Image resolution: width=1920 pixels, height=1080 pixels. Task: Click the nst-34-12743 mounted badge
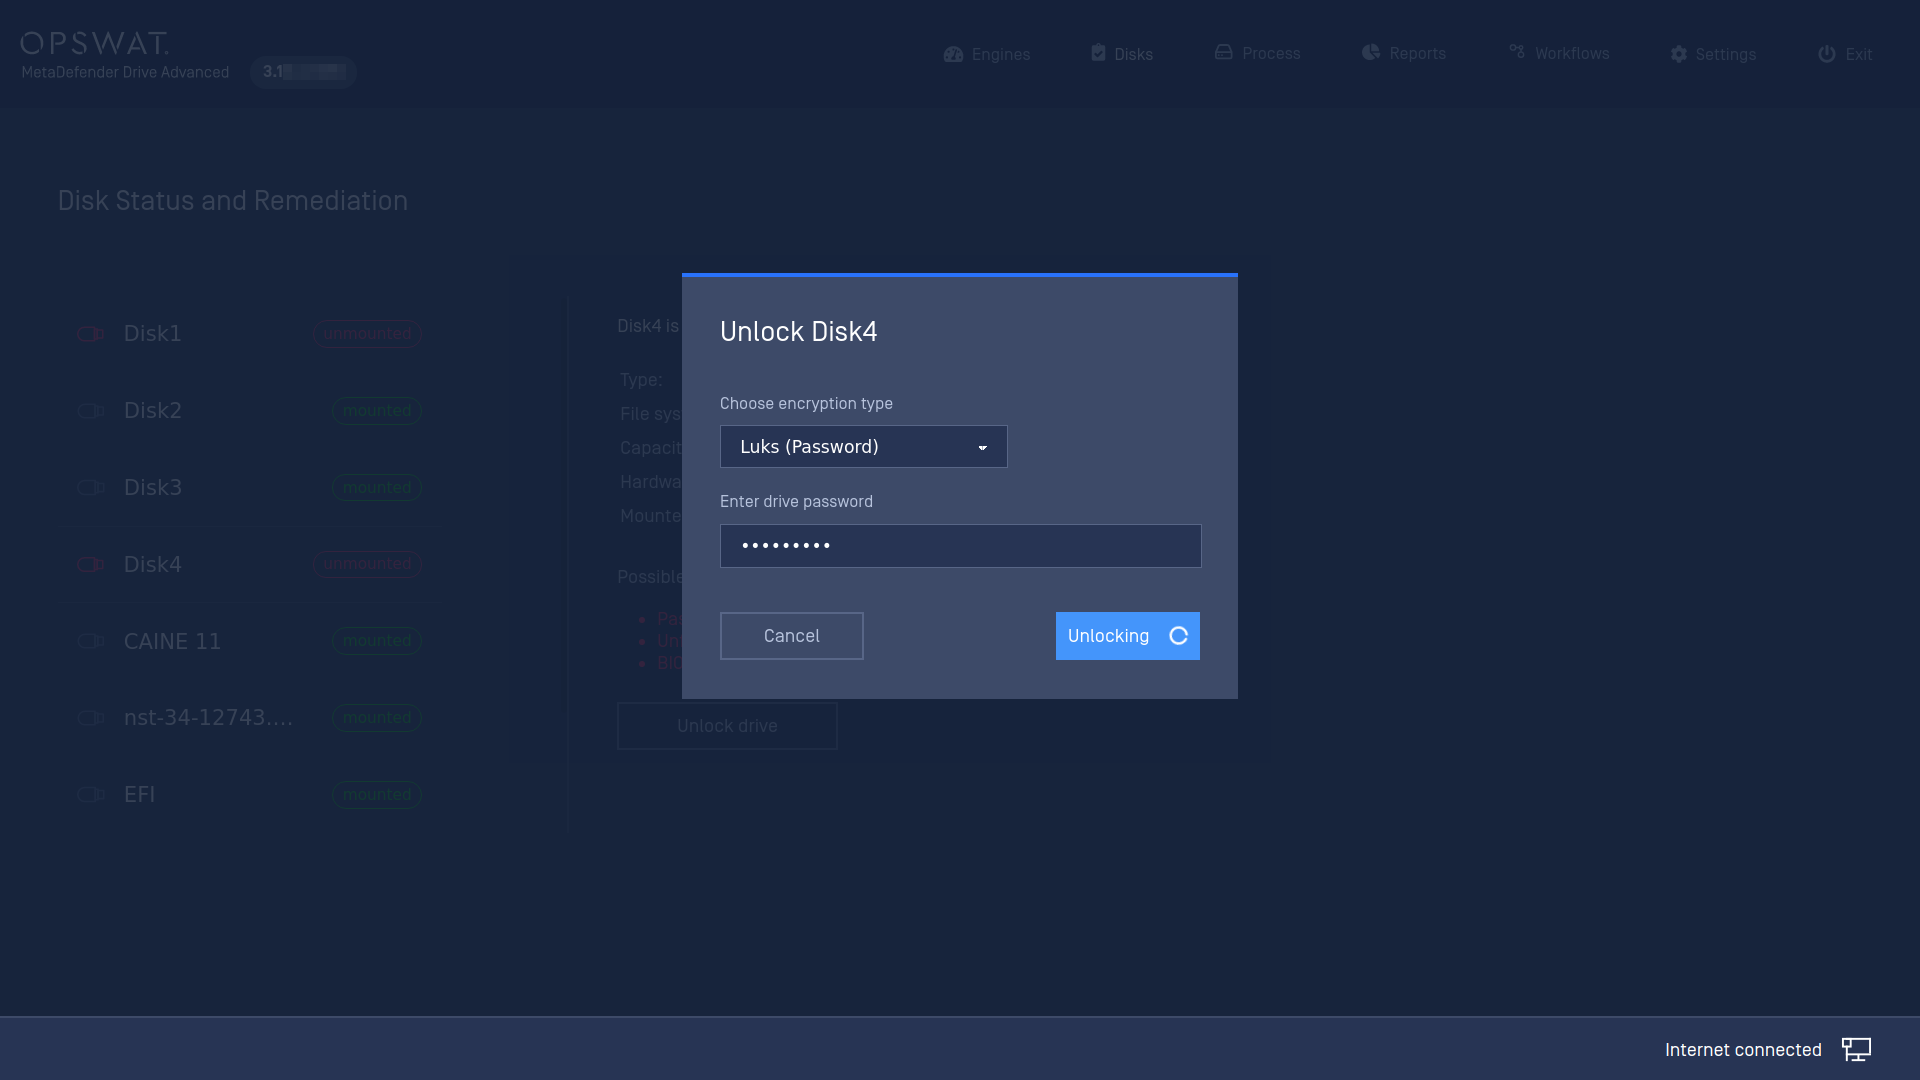[377, 718]
